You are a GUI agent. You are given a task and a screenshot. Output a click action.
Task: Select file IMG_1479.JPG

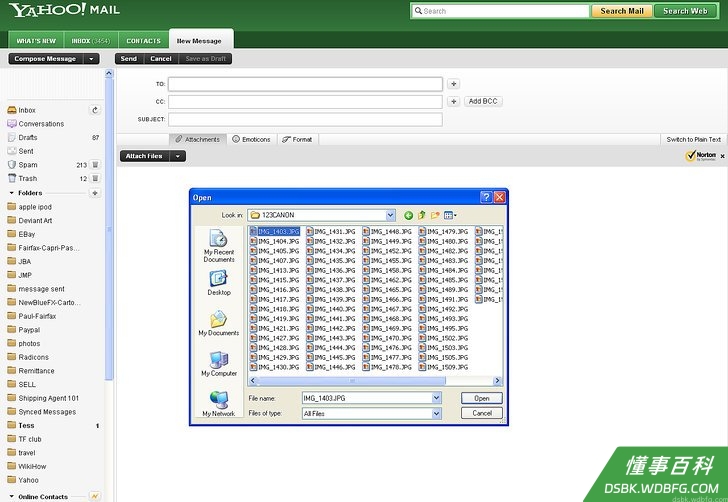click(443, 231)
